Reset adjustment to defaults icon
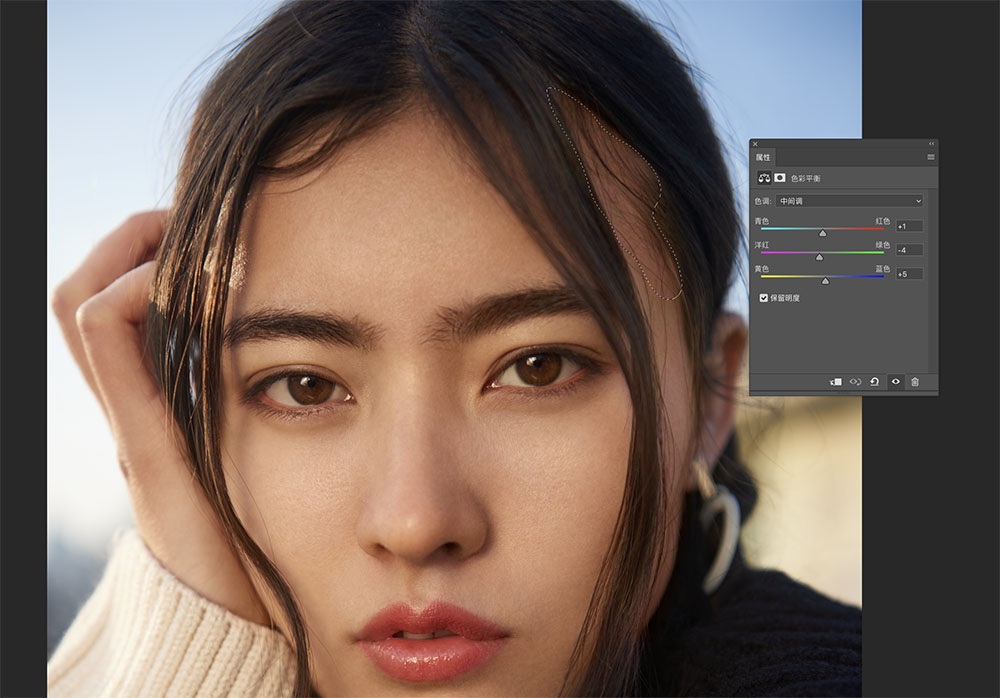The image size is (1000, 698). point(875,382)
